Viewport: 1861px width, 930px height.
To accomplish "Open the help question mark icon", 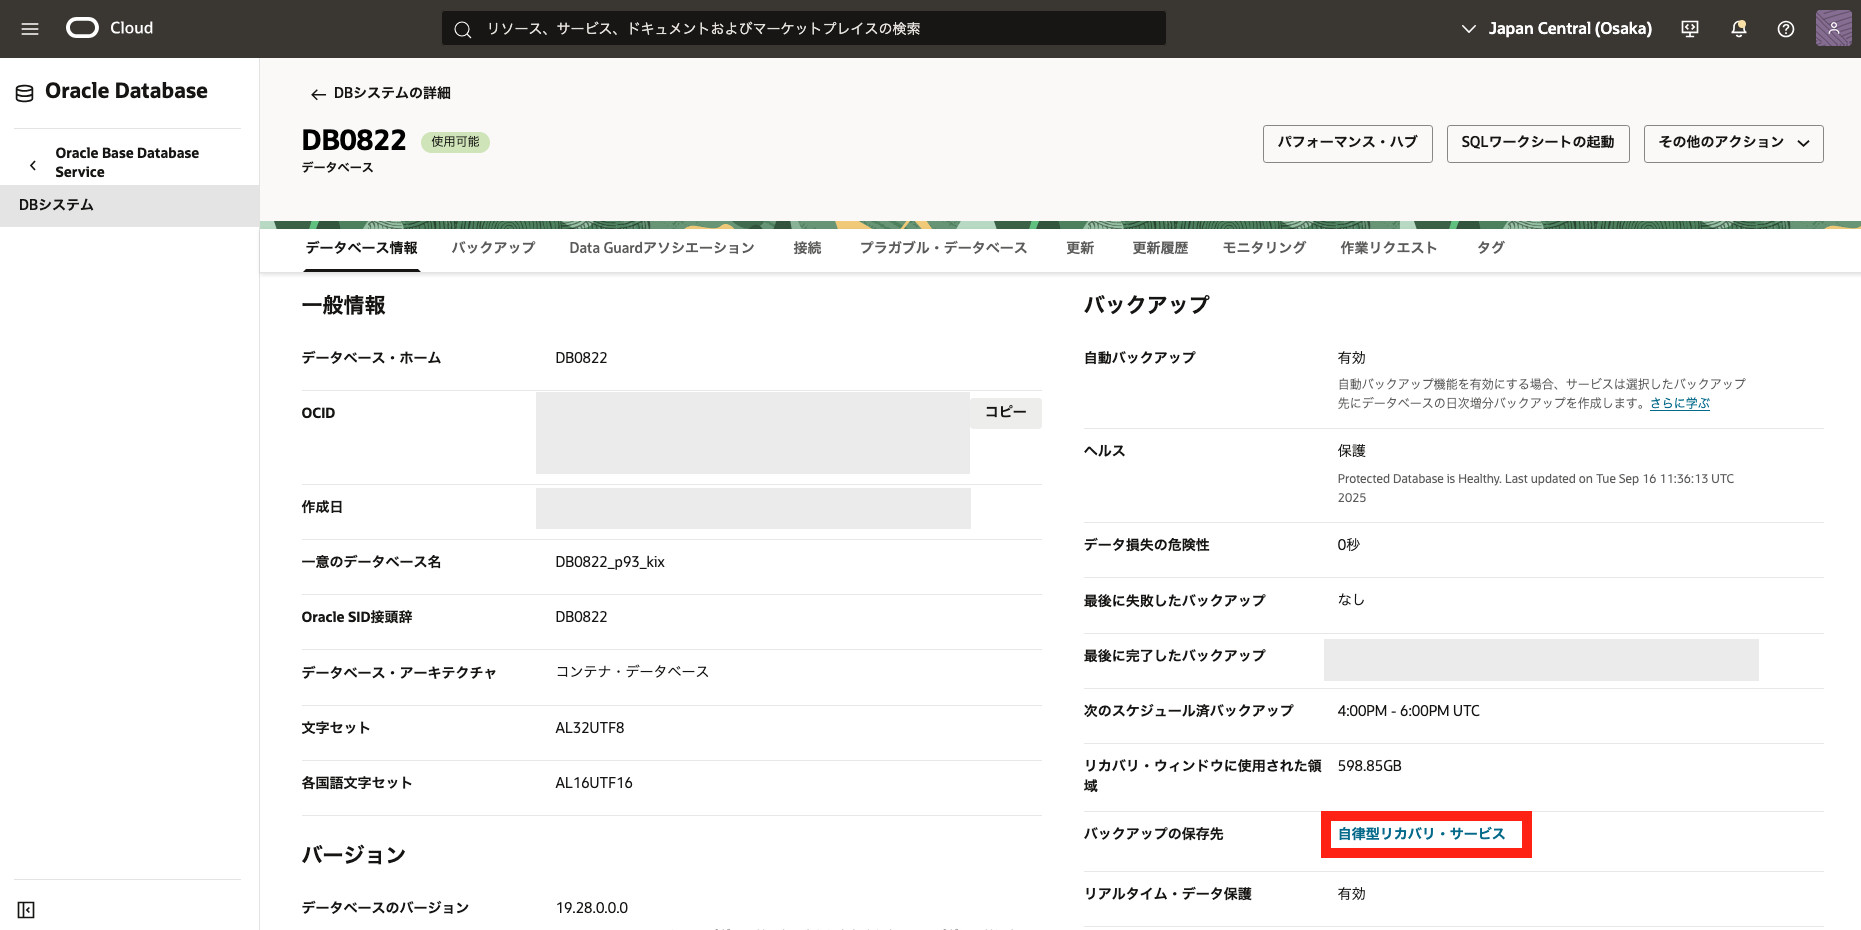I will (x=1785, y=29).
